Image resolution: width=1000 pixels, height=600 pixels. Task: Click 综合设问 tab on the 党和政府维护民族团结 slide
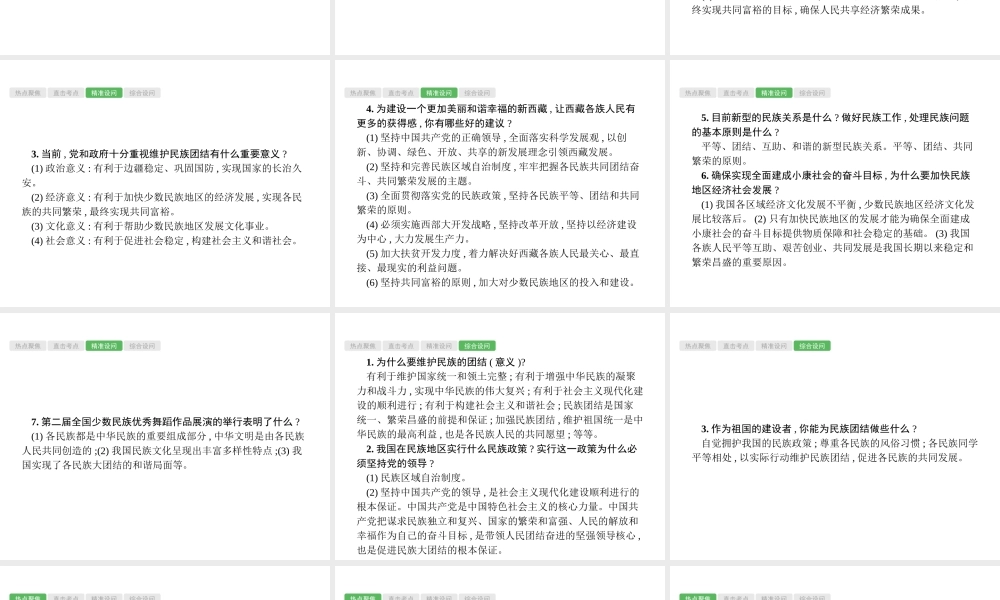[x=142, y=93]
